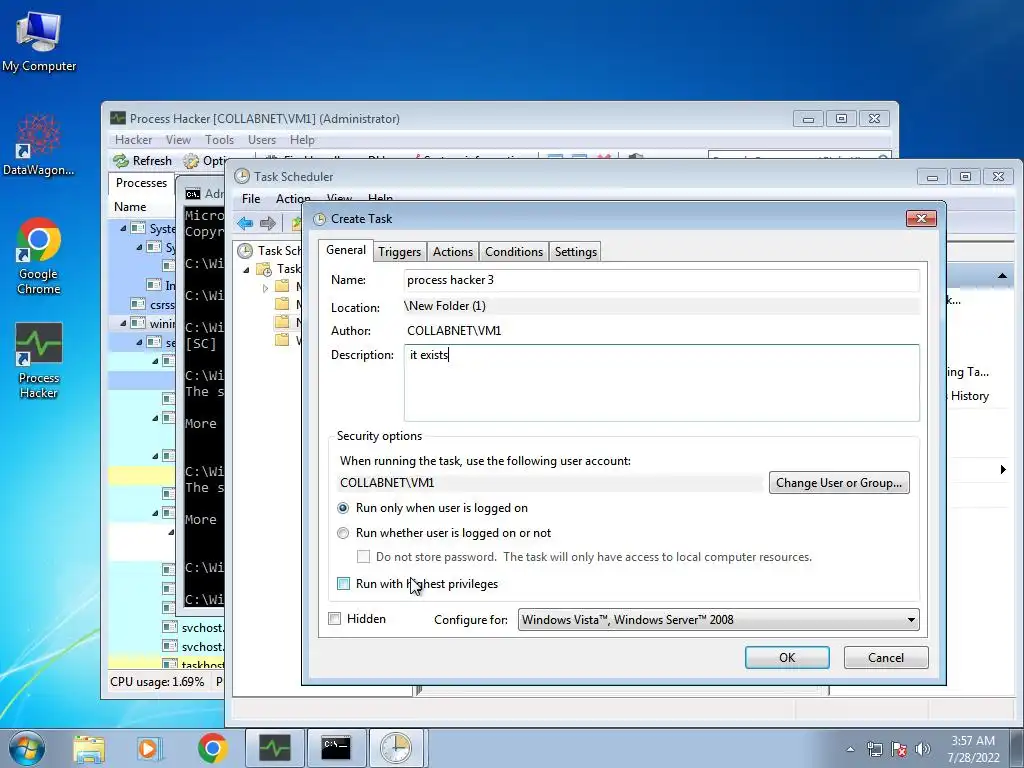Click the Options gear icon in Process Hacker
Viewport: 1024px width, 768px height.
tap(191, 161)
